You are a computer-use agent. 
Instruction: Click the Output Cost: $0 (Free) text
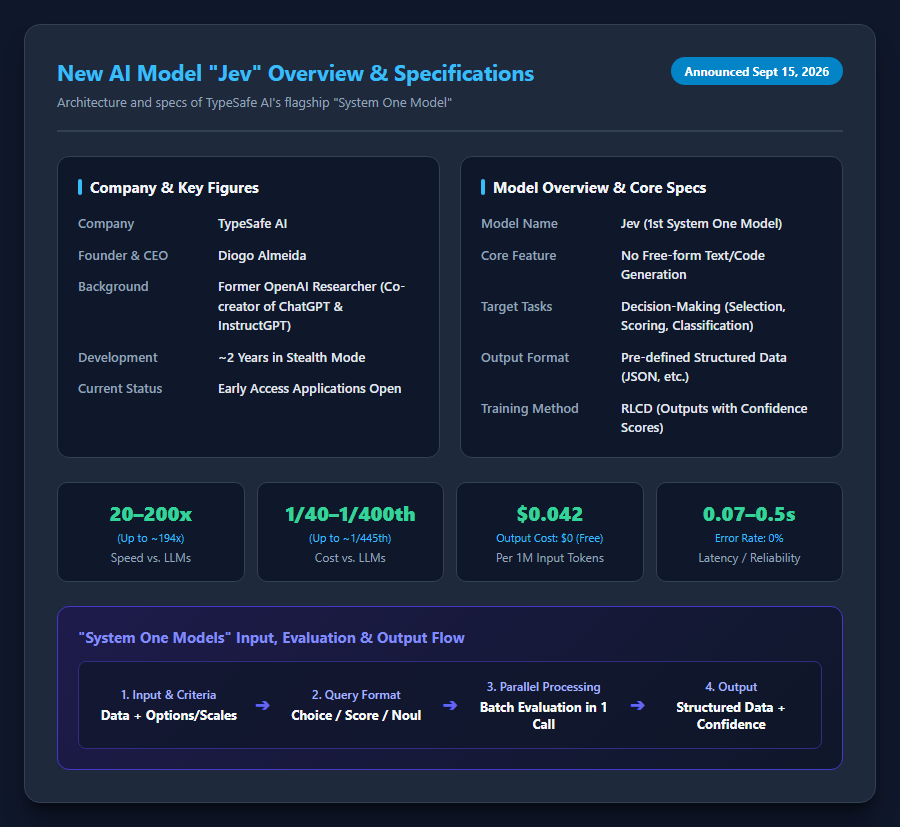[550, 538]
